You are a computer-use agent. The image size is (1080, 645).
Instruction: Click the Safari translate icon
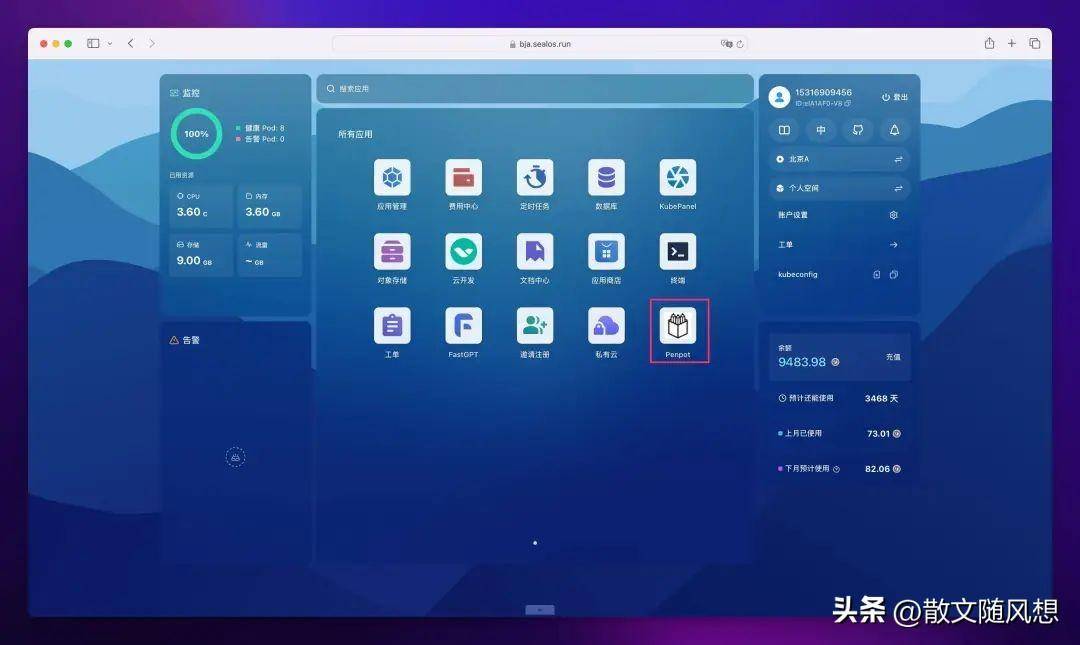[x=726, y=43]
